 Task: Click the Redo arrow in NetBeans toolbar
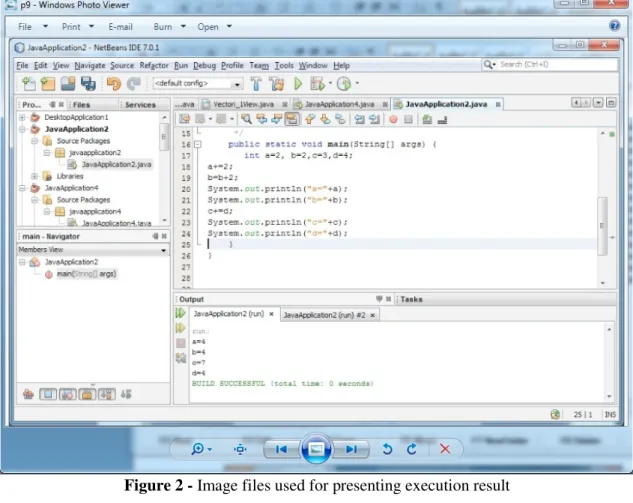[x=133, y=84]
